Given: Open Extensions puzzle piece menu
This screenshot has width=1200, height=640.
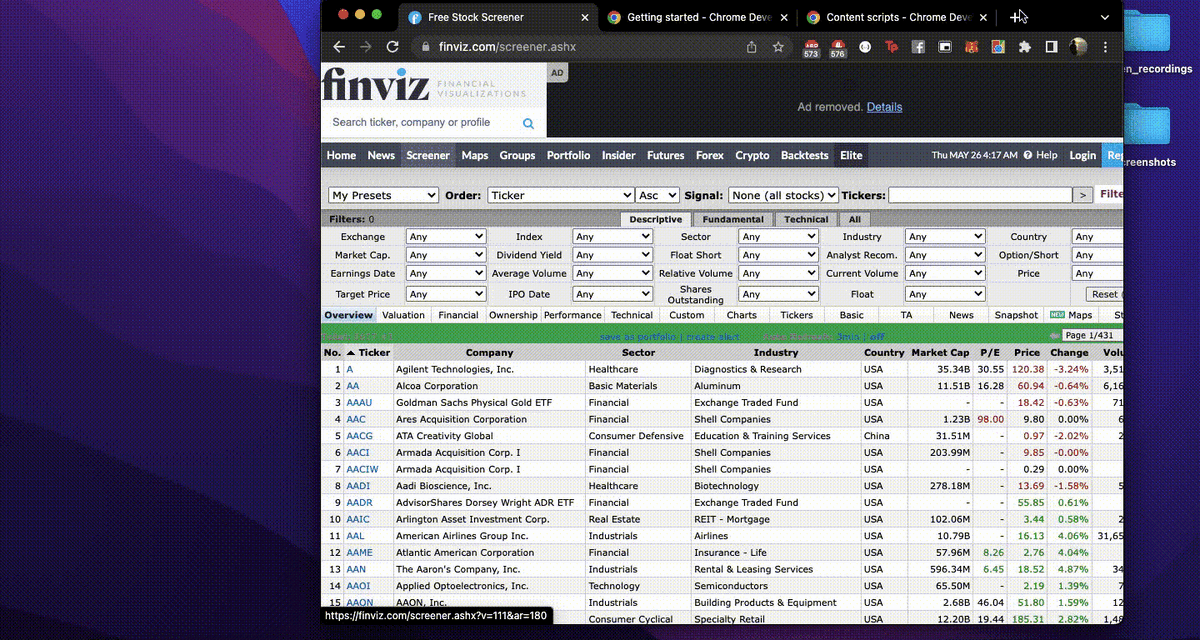Looking at the screenshot, I should pyautogui.click(x=1024, y=47).
